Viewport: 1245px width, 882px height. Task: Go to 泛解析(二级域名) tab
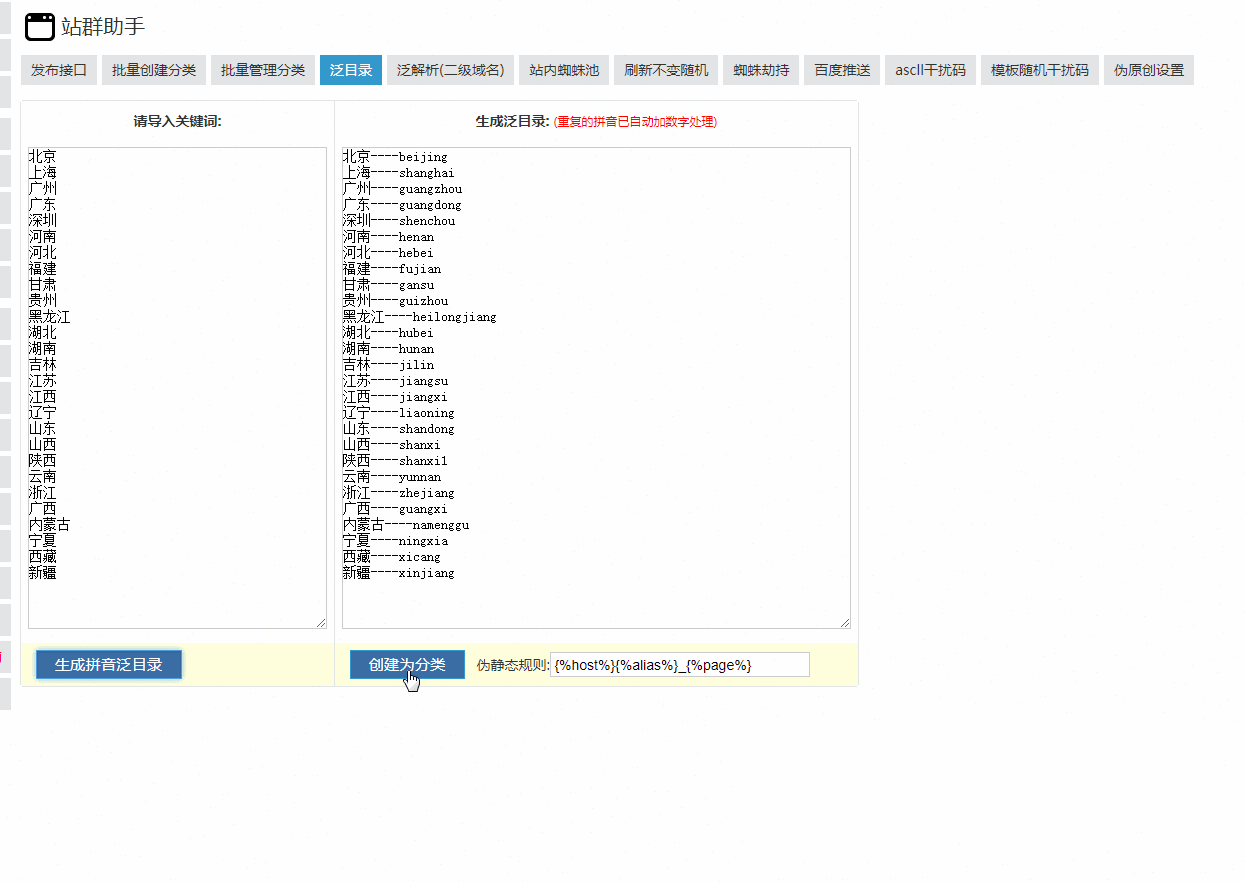[450, 70]
